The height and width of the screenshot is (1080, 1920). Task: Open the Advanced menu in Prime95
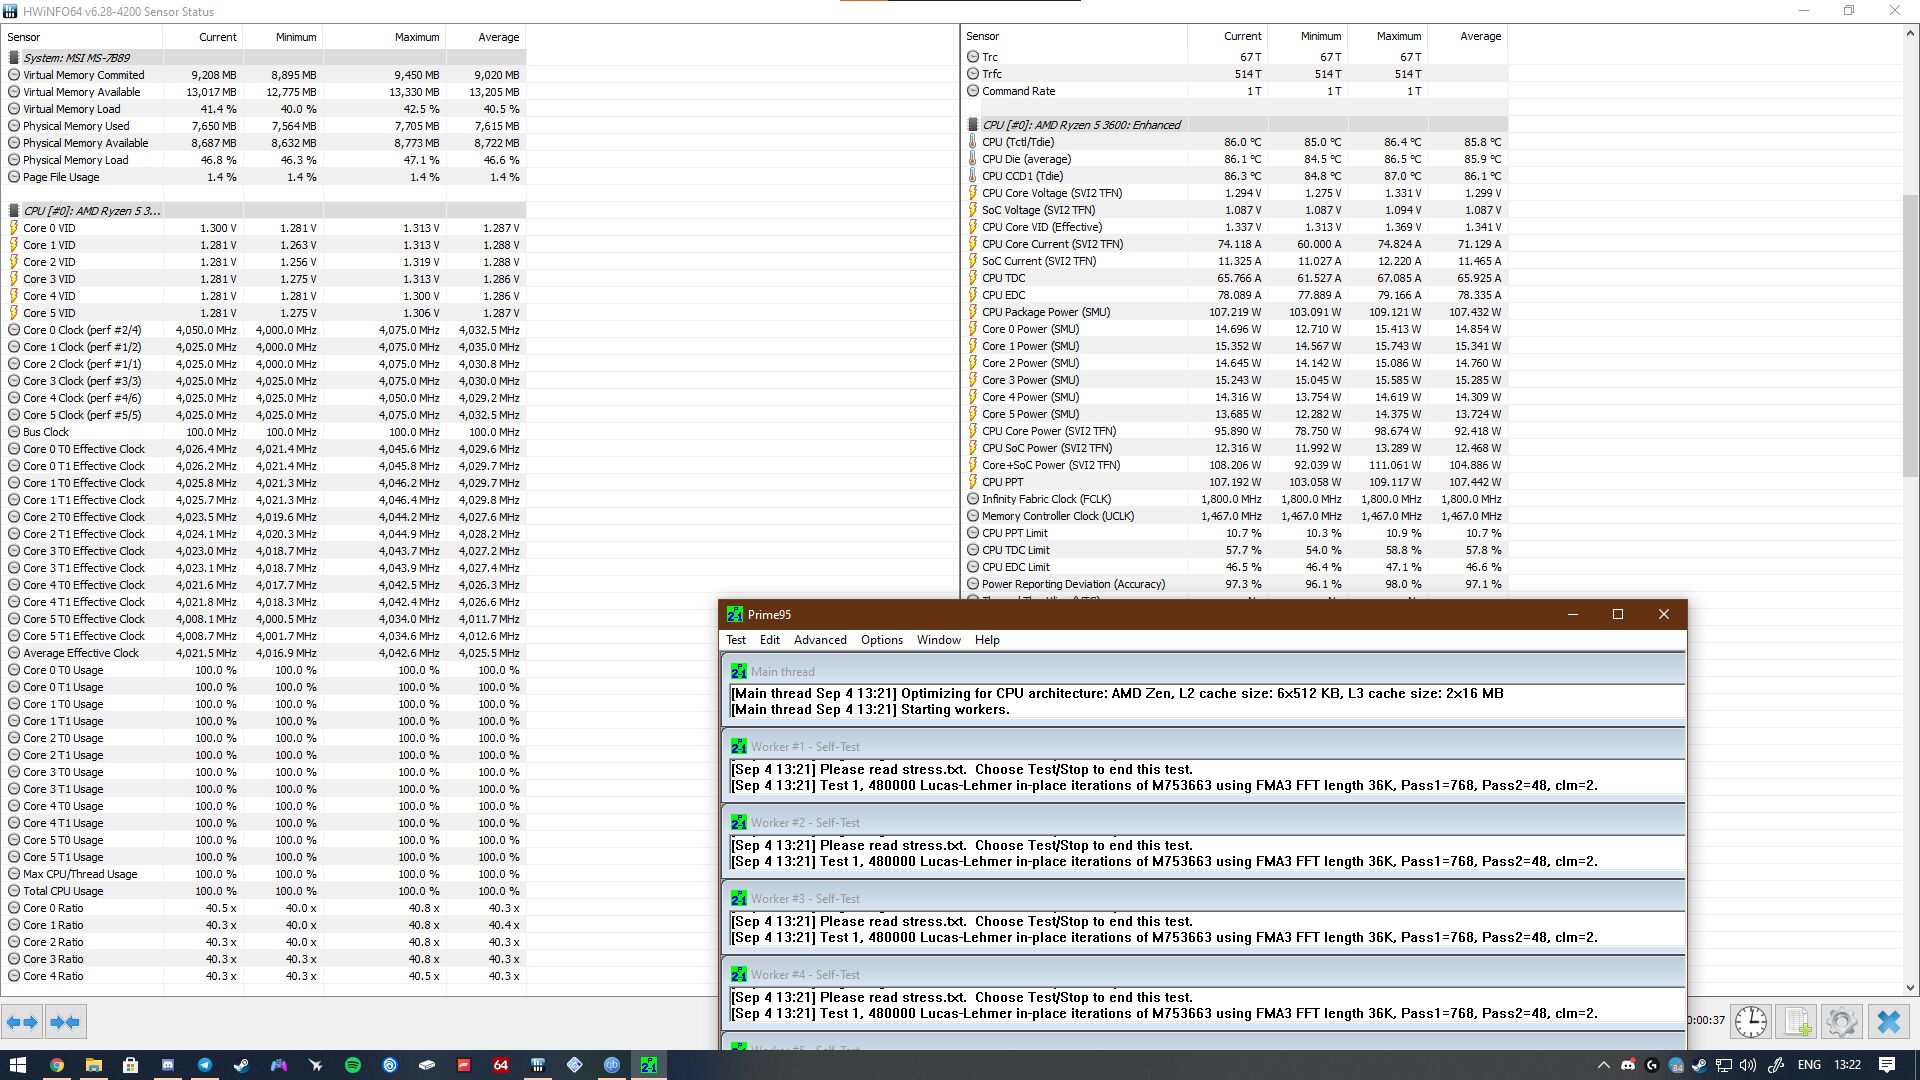820,640
